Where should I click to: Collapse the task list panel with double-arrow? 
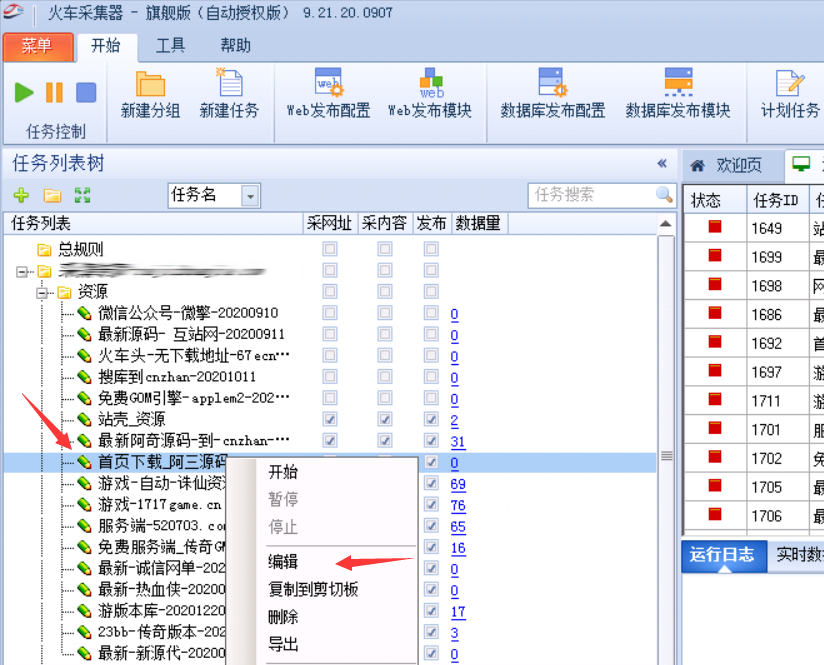click(x=661, y=164)
